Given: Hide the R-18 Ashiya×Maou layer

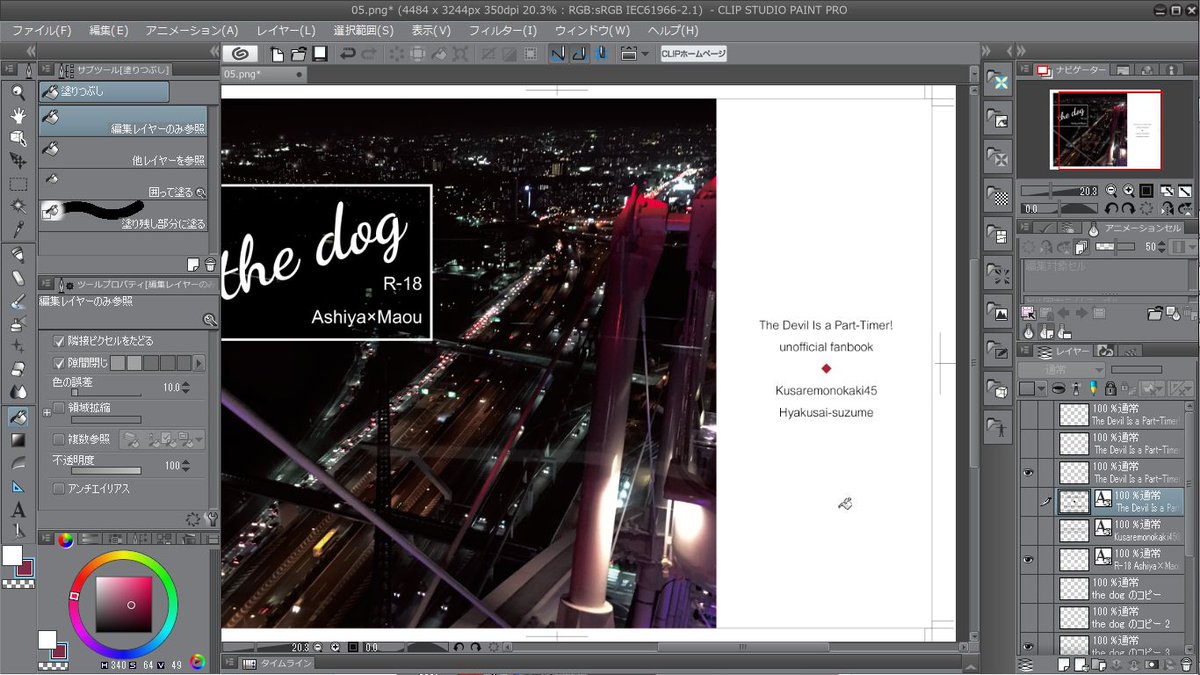Looking at the screenshot, I should pos(1028,559).
